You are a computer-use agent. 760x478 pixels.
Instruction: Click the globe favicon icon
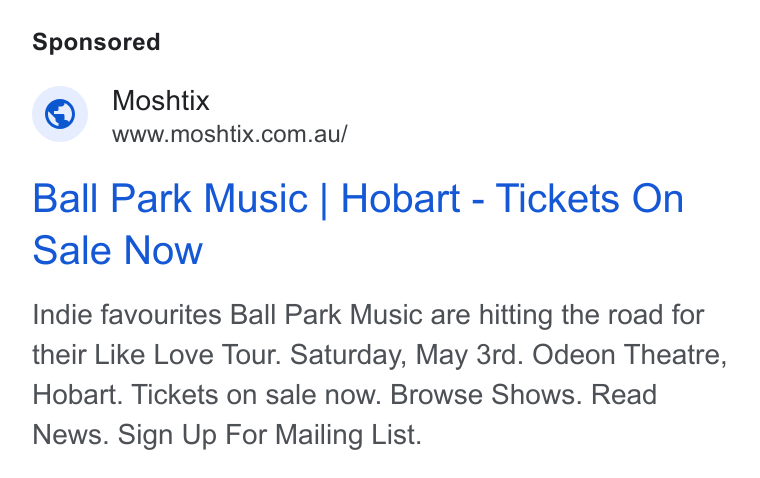(x=60, y=114)
